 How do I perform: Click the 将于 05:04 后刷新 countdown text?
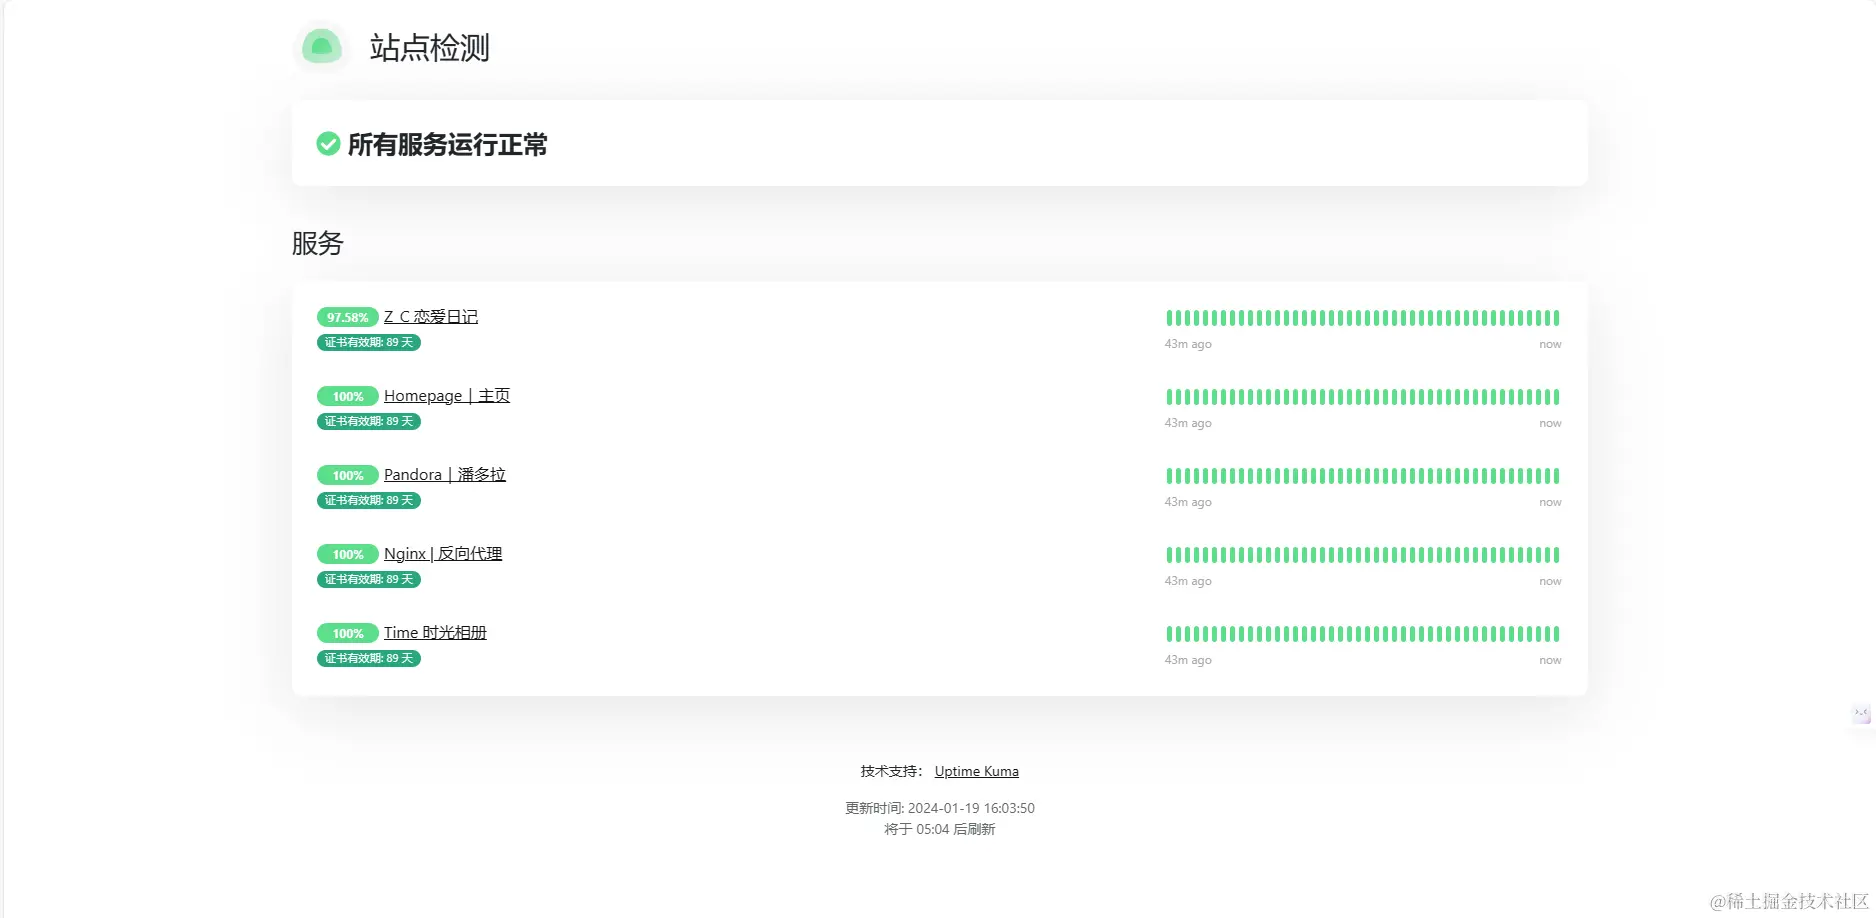[940, 829]
